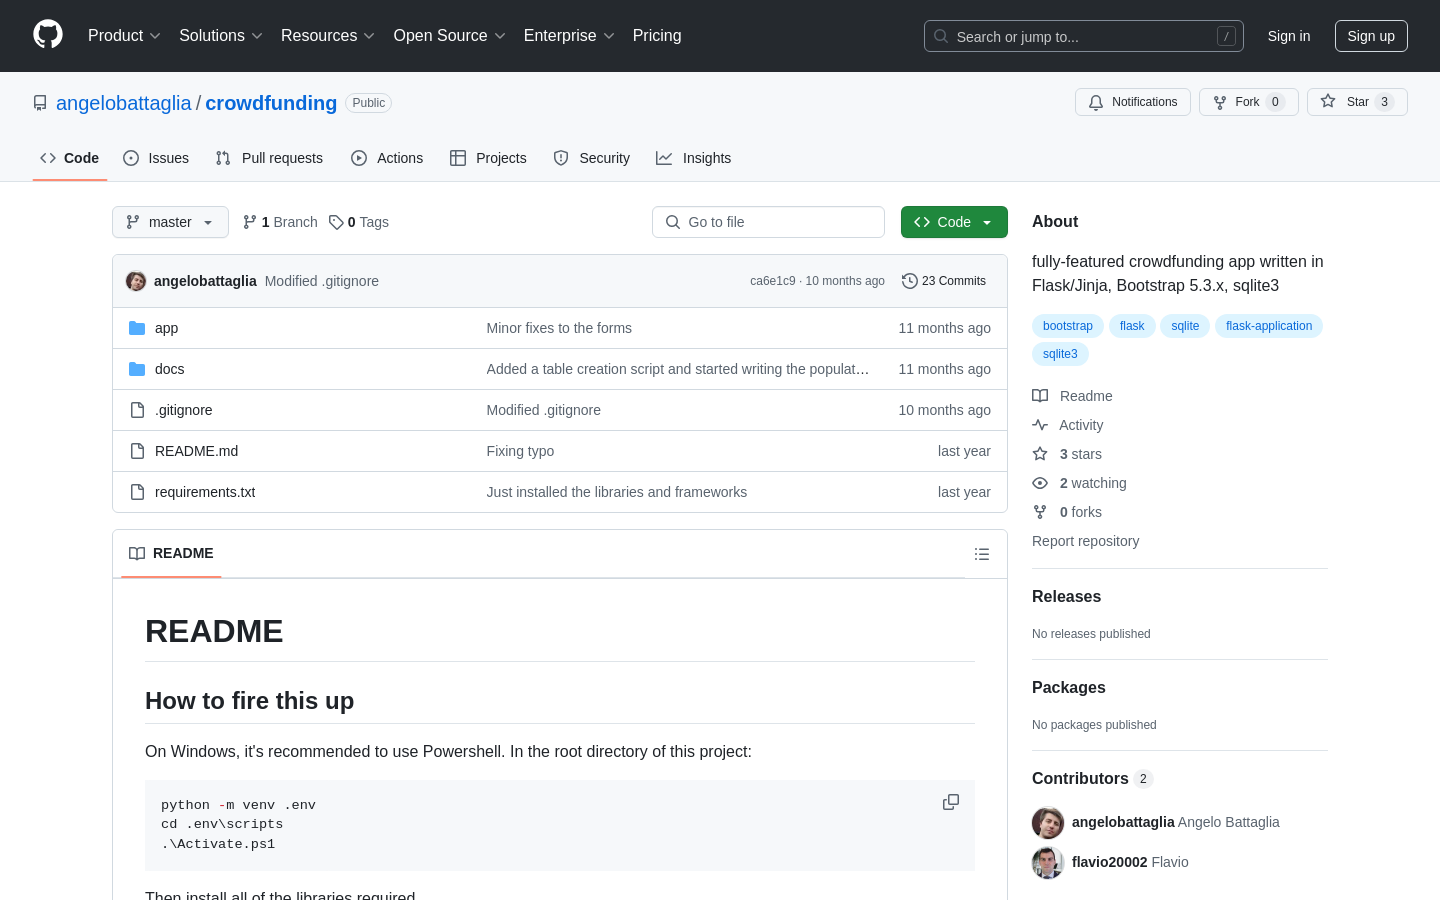The width and height of the screenshot is (1440, 900).
Task: Open the Insights tab
Action: click(694, 158)
